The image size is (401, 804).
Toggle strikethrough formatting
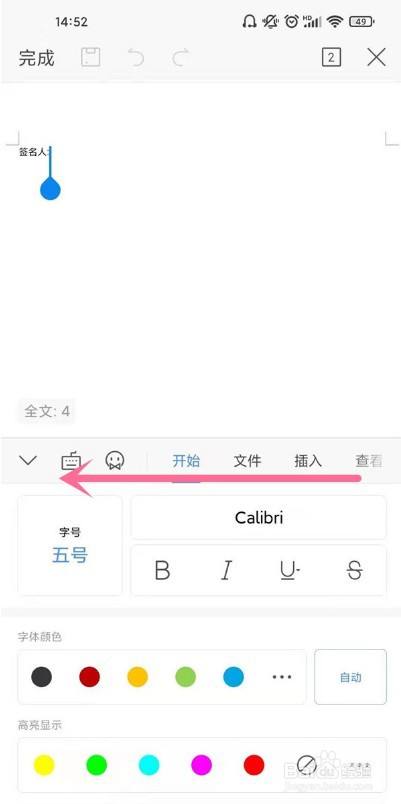[x=354, y=570]
